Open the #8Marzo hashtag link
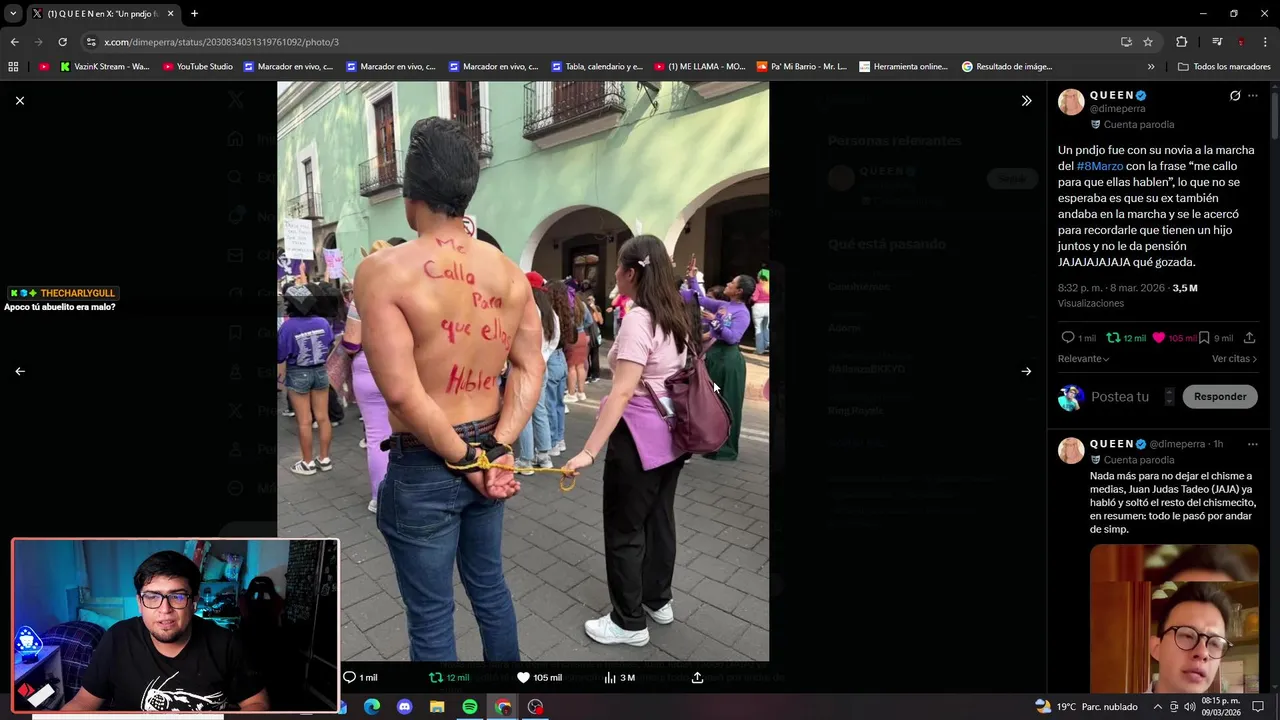 click(1100, 166)
